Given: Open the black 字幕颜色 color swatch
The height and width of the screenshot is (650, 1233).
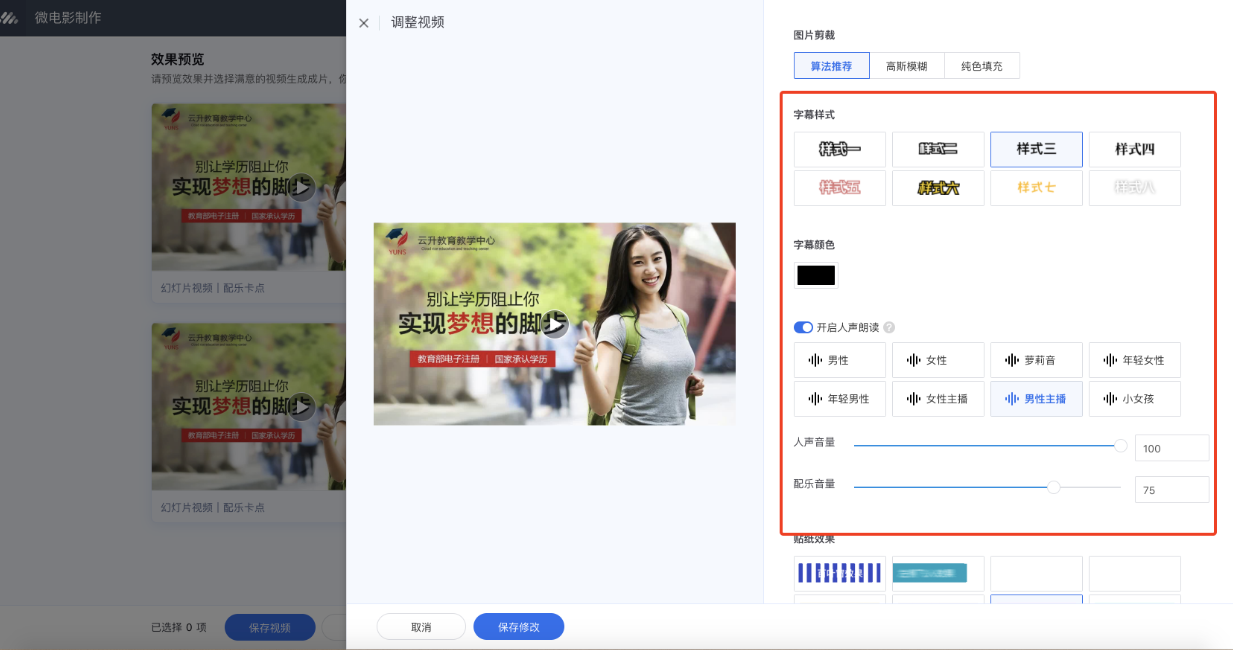Looking at the screenshot, I should 816,274.
